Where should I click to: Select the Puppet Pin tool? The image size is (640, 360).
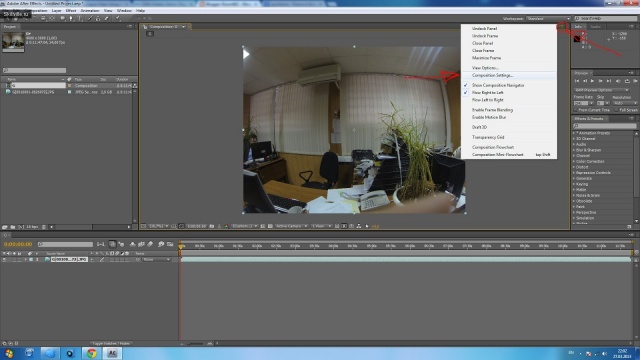click(118, 18)
